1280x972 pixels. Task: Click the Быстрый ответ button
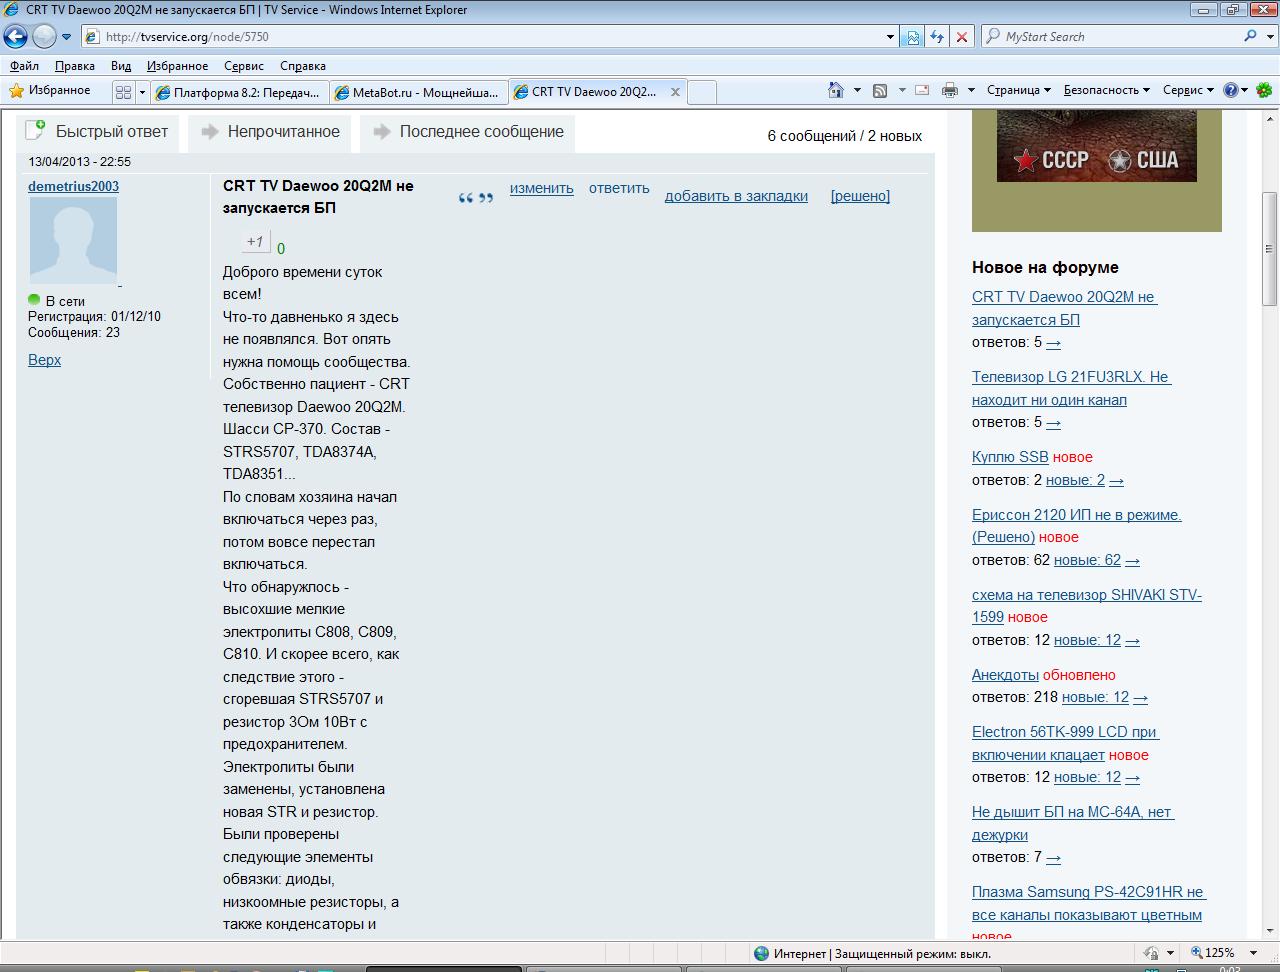coord(97,132)
